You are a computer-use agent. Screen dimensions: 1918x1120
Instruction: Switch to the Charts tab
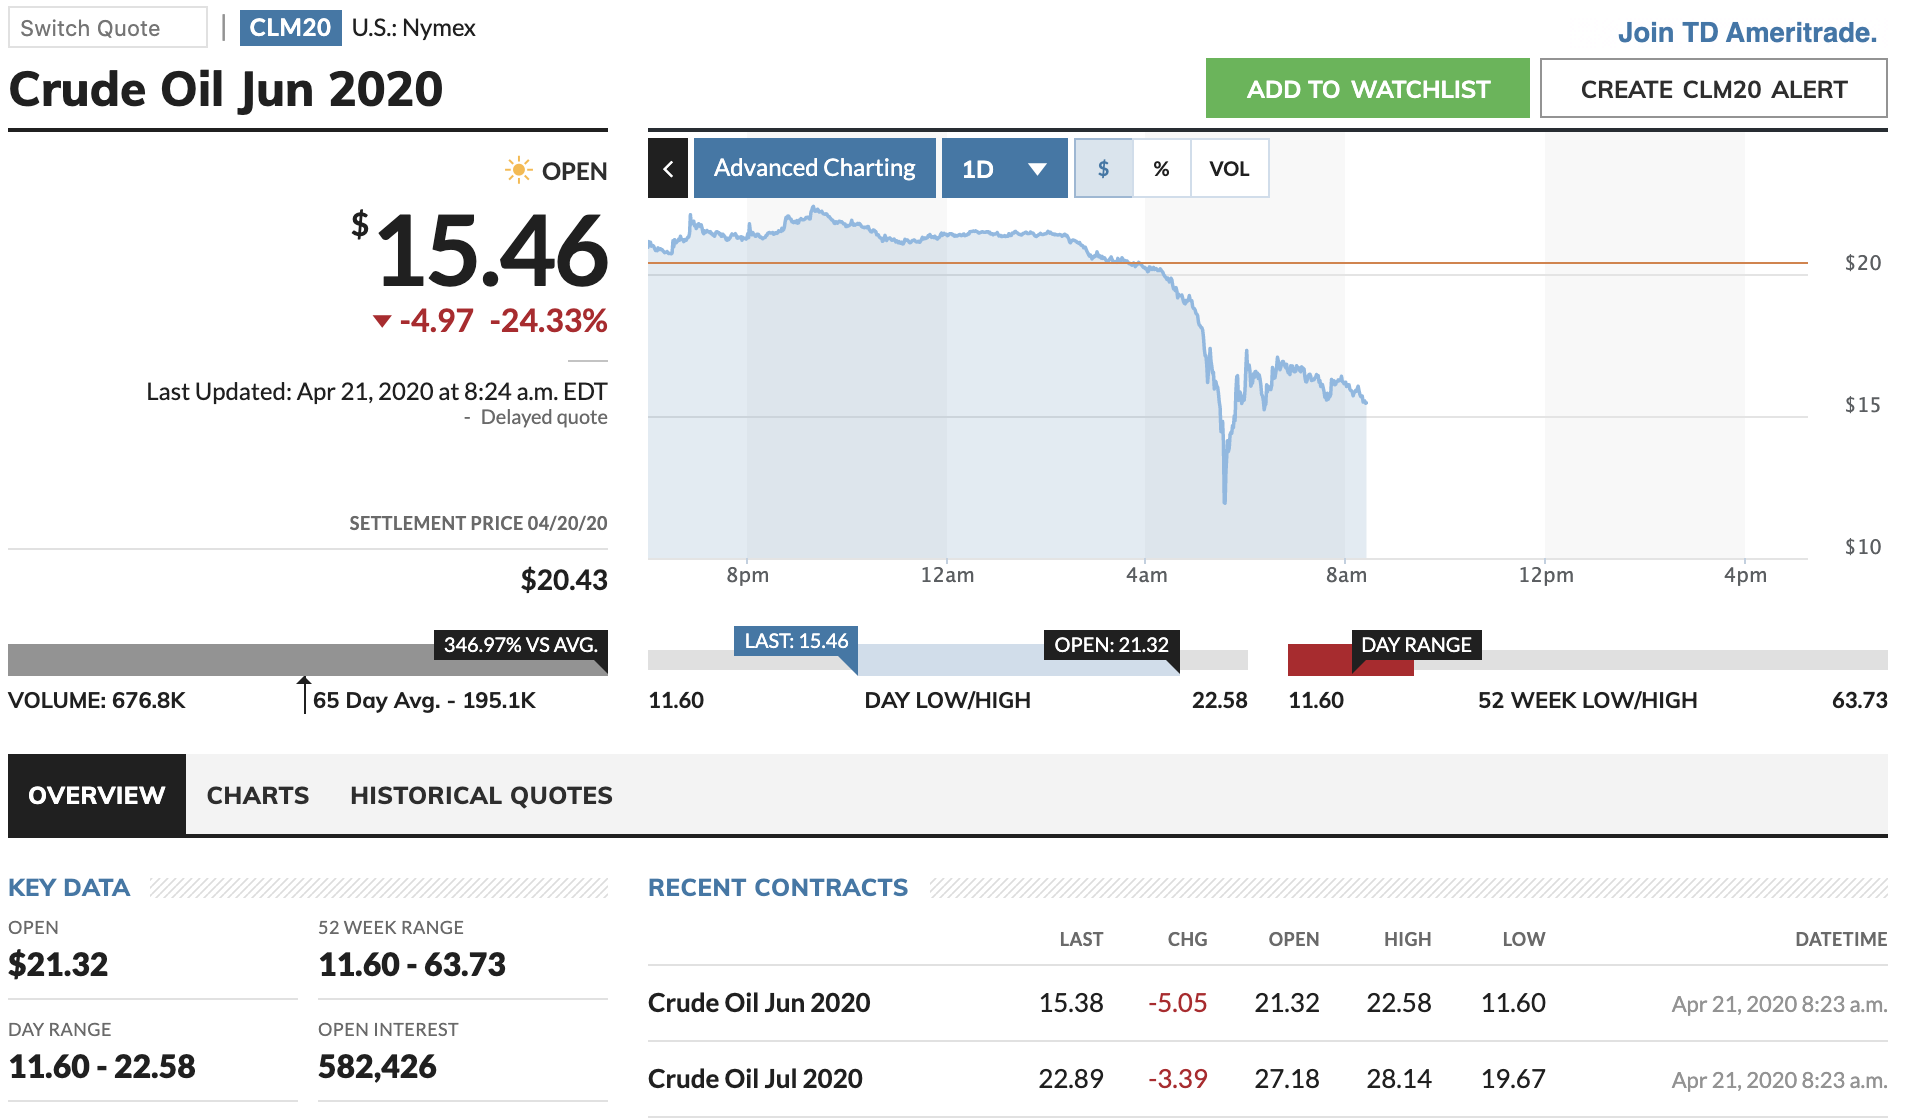click(x=258, y=795)
